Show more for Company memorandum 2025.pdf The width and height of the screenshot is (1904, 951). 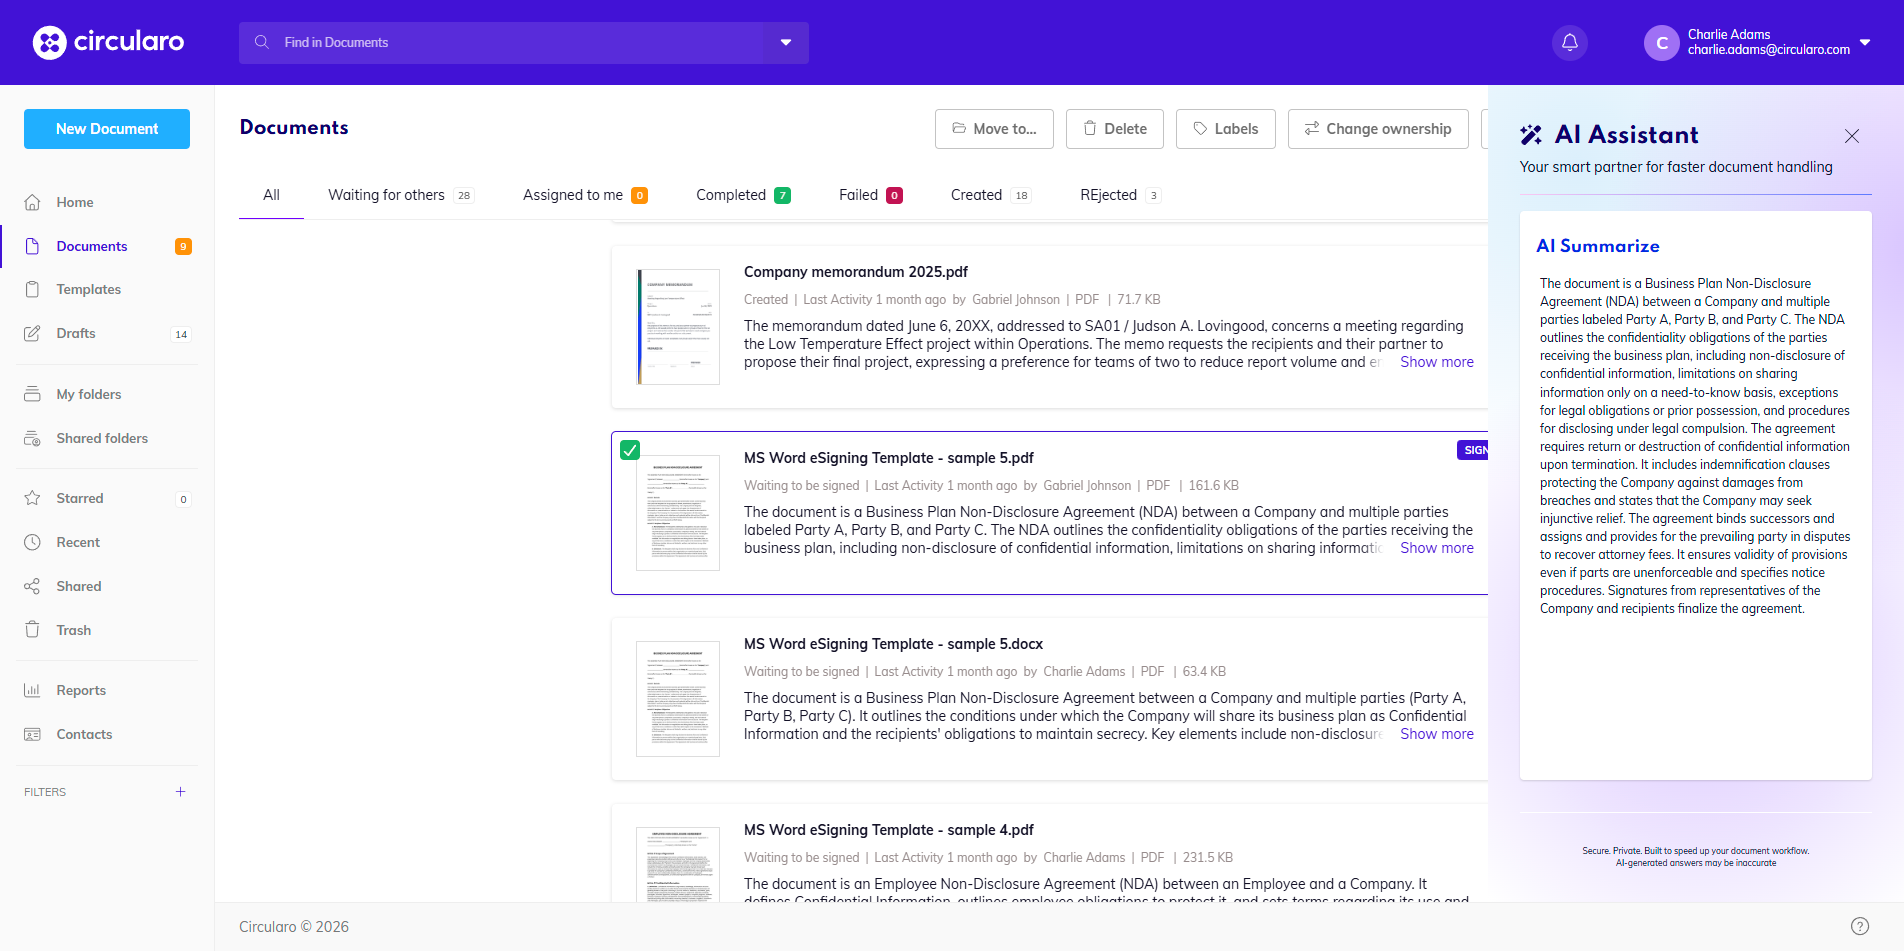tap(1435, 361)
